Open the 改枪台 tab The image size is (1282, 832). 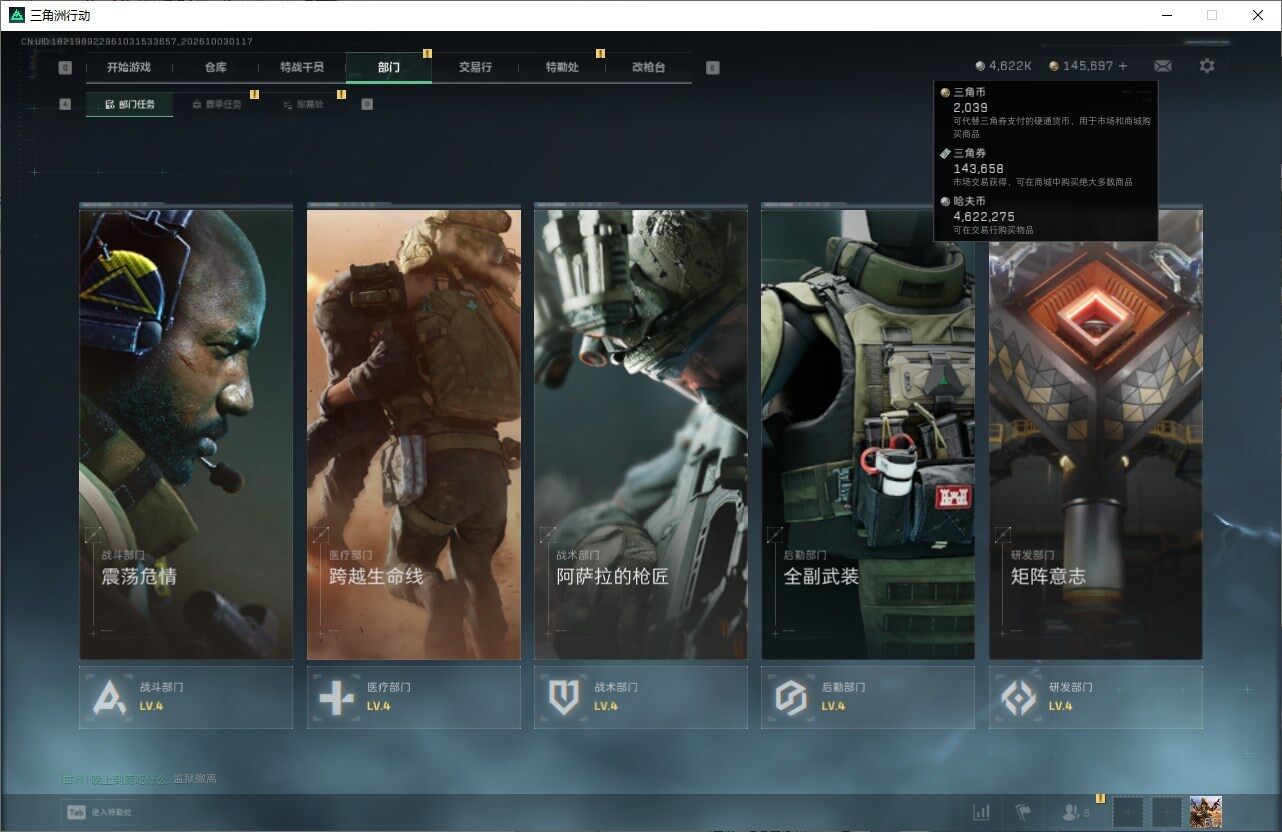[648, 67]
